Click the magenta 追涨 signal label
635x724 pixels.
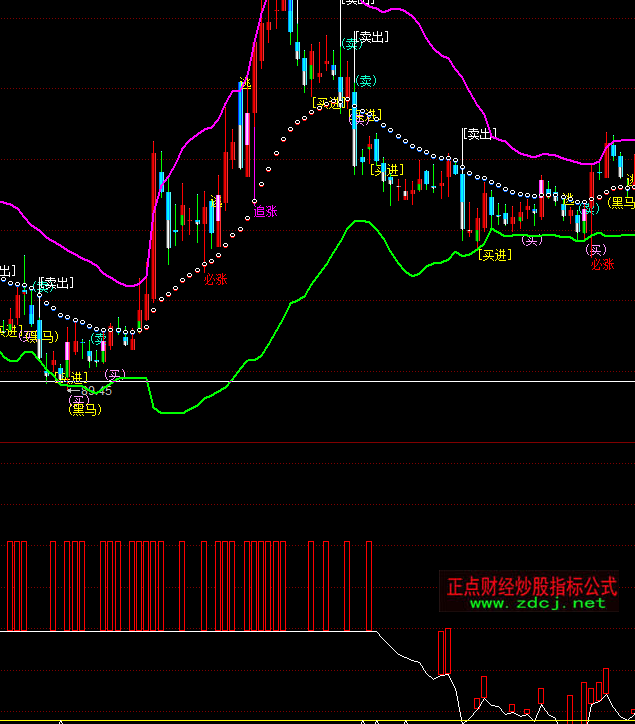[265, 211]
